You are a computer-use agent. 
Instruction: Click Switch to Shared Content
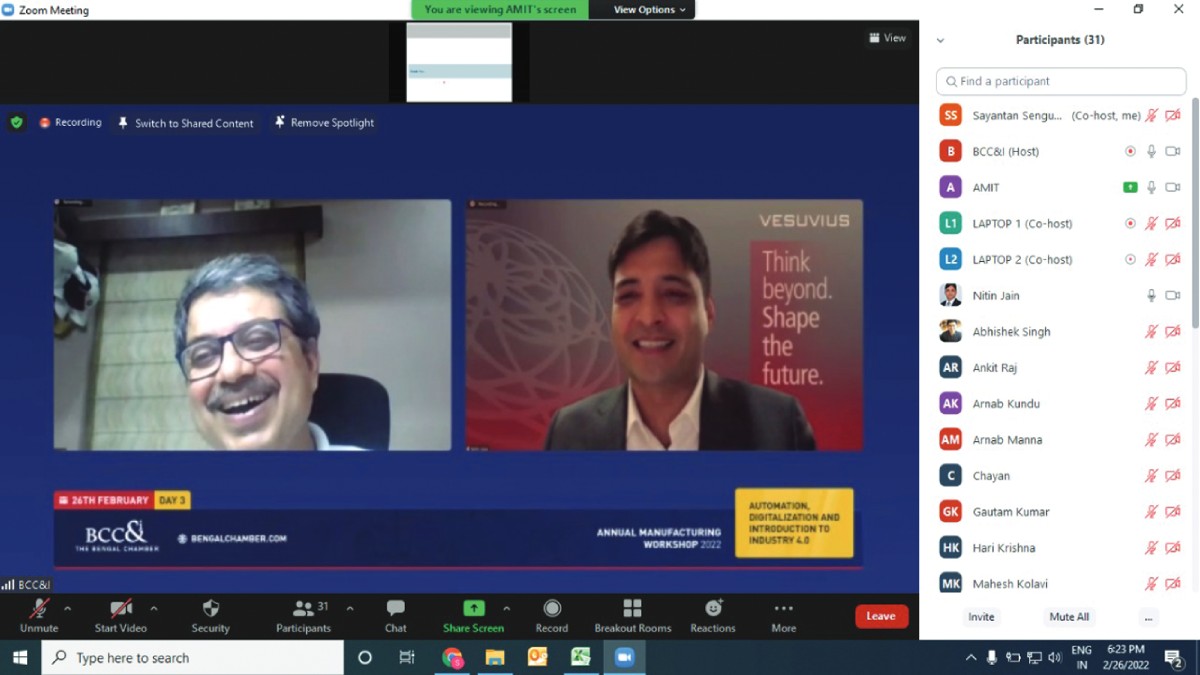click(x=186, y=123)
